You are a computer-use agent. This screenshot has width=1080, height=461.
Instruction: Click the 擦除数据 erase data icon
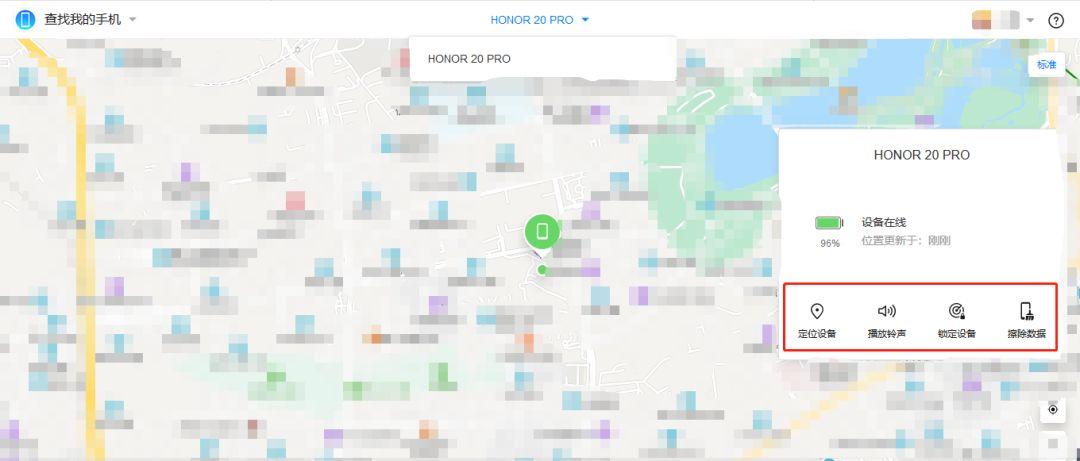[x=1026, y=312]
